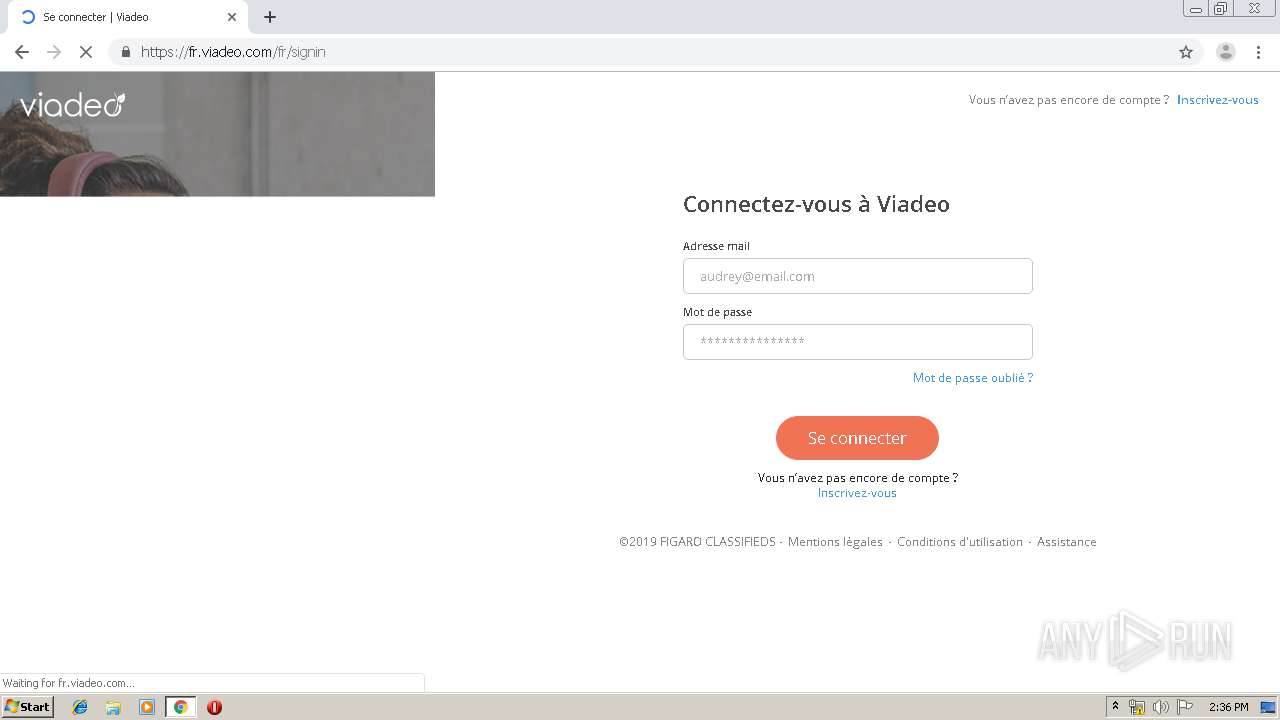
Task: Click the Windows Start button
Action: [27, 707]
